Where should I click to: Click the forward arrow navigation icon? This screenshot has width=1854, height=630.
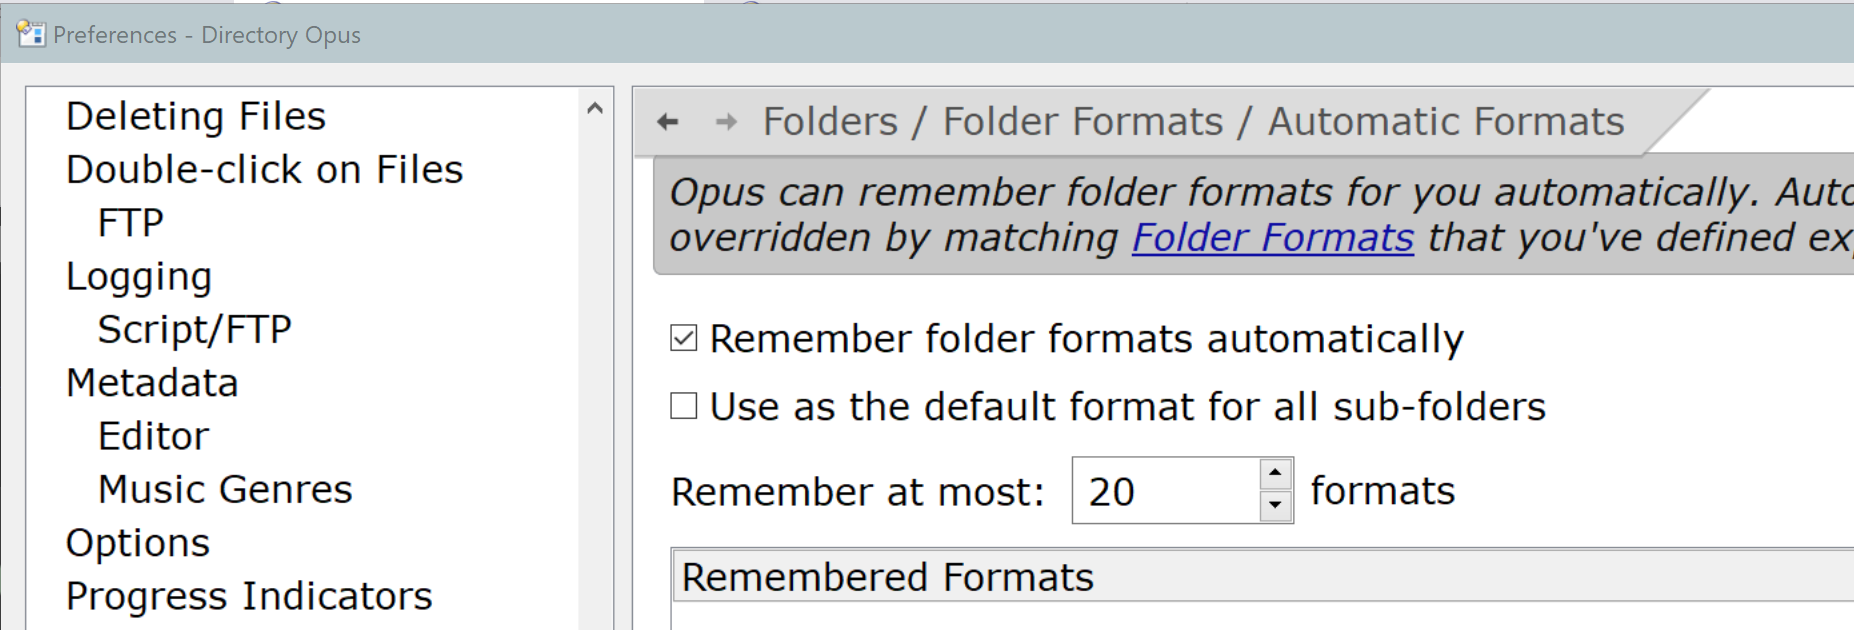coord(727,122)
